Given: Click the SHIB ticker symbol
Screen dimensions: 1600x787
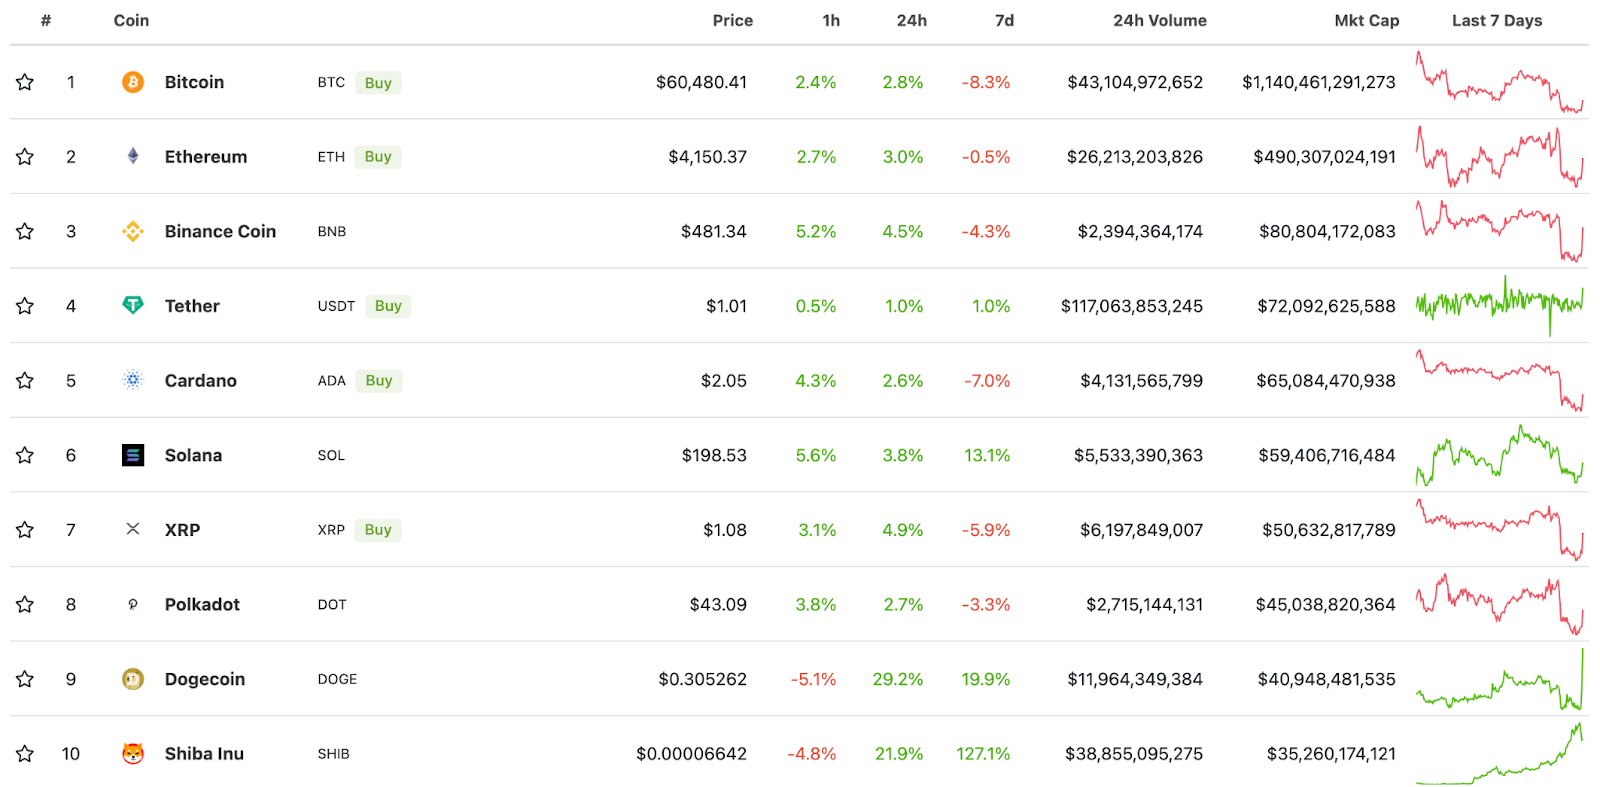Looking at the screenshot, I should [333, 753].
